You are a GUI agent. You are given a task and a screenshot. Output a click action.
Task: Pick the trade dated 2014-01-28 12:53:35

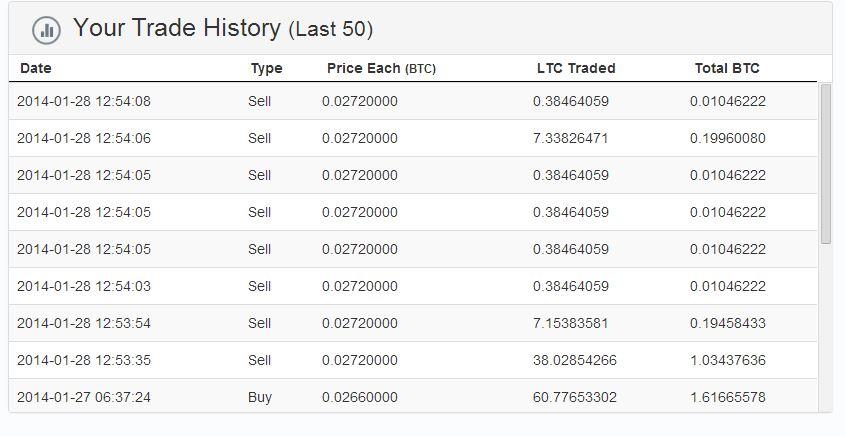[84, 360]
